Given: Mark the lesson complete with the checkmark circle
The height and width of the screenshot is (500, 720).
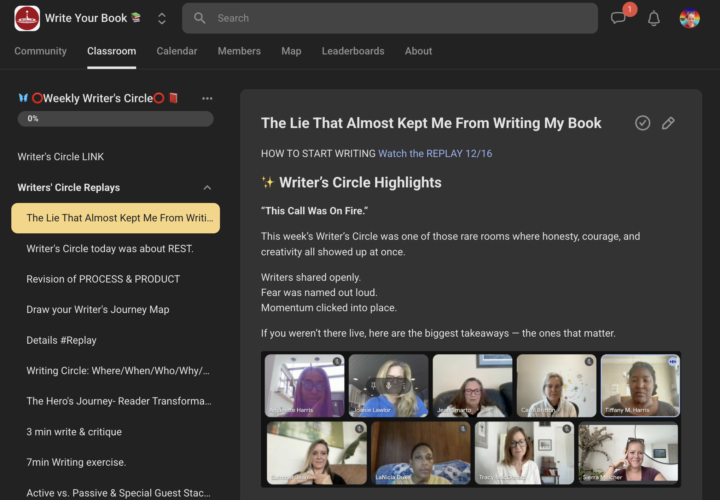Looking at the screenshot, I should tap(642, 123).
